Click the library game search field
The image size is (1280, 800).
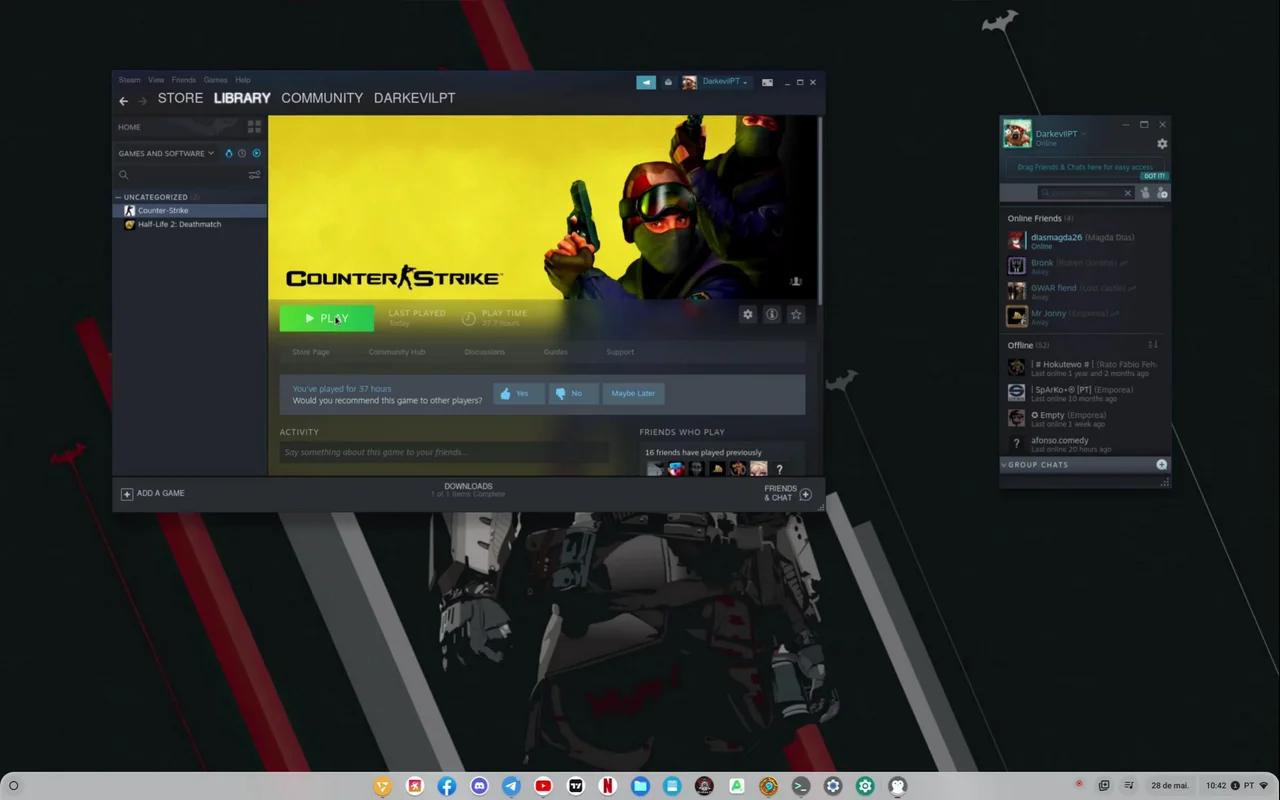click(x=180, y=175)
